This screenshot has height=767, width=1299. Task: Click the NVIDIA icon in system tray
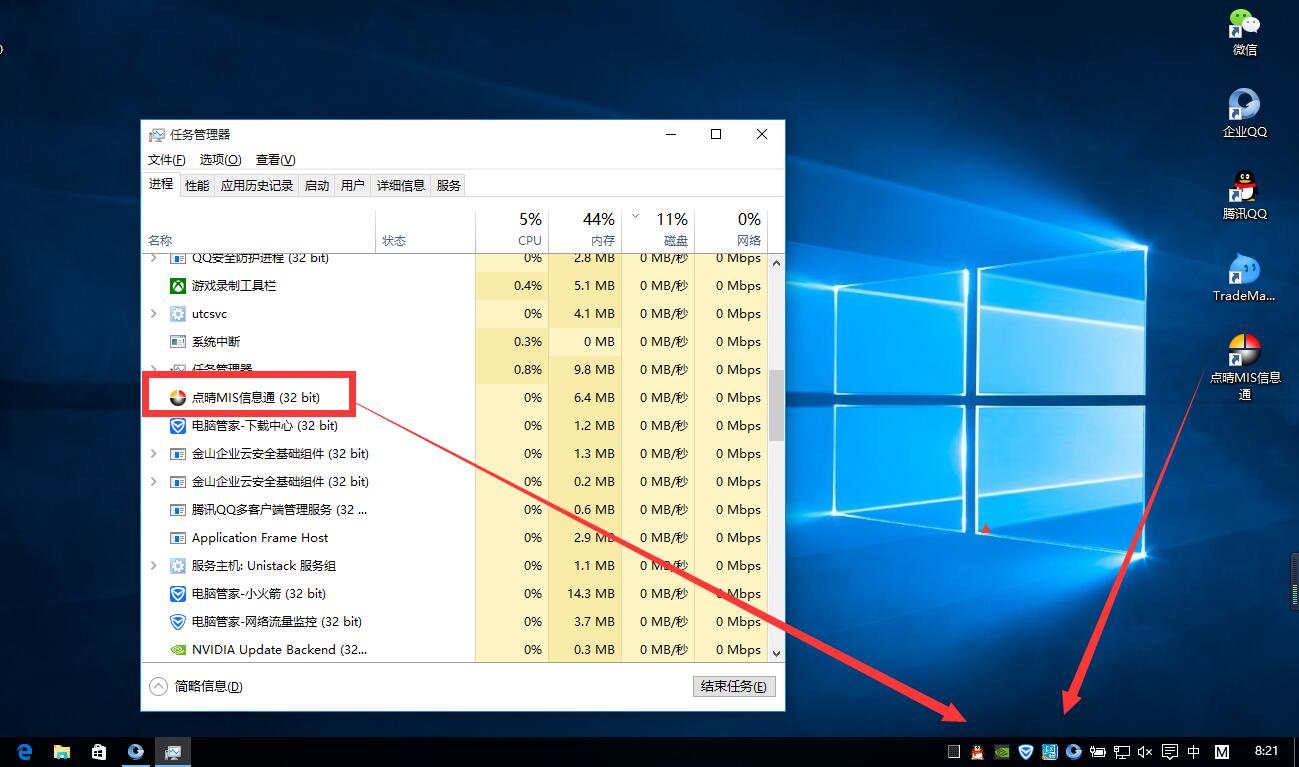click(1002, 751)
